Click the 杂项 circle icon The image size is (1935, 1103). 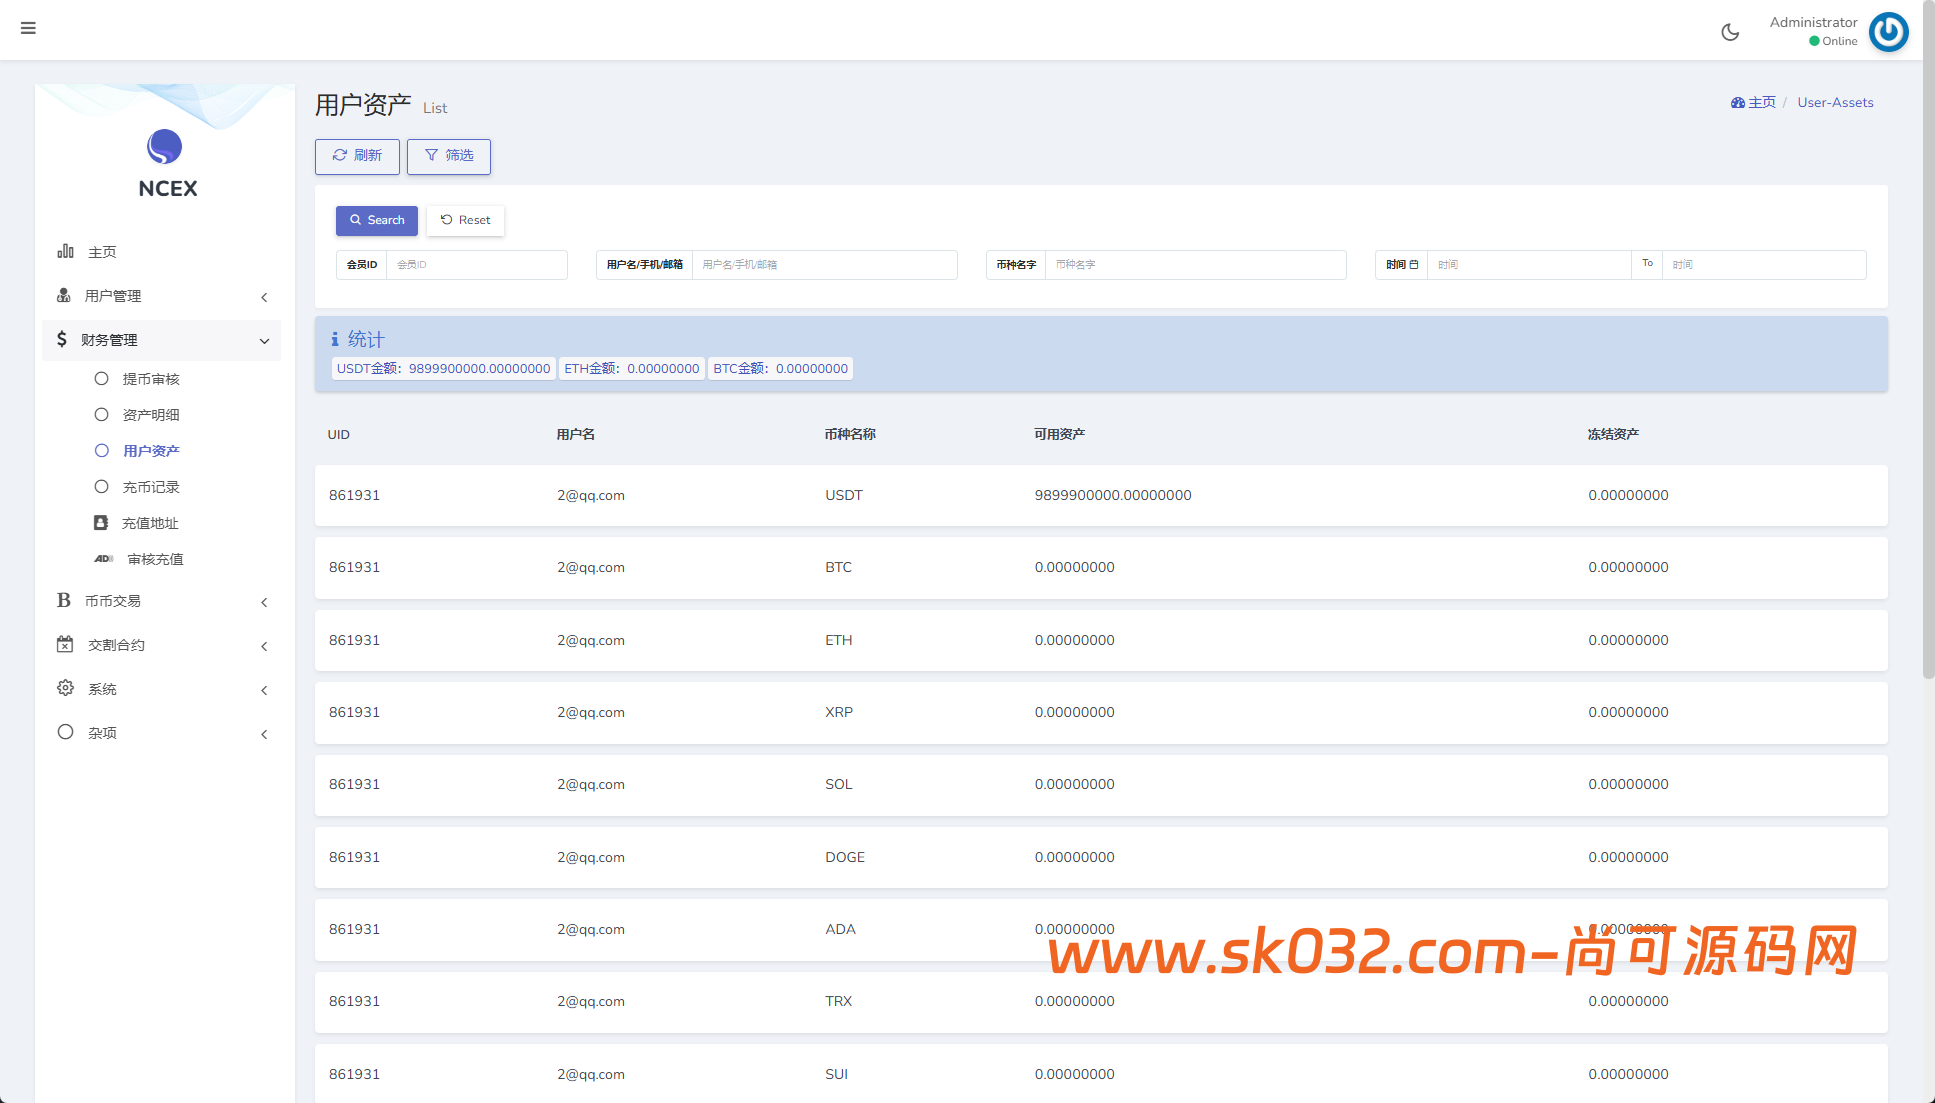pos(65,732)
